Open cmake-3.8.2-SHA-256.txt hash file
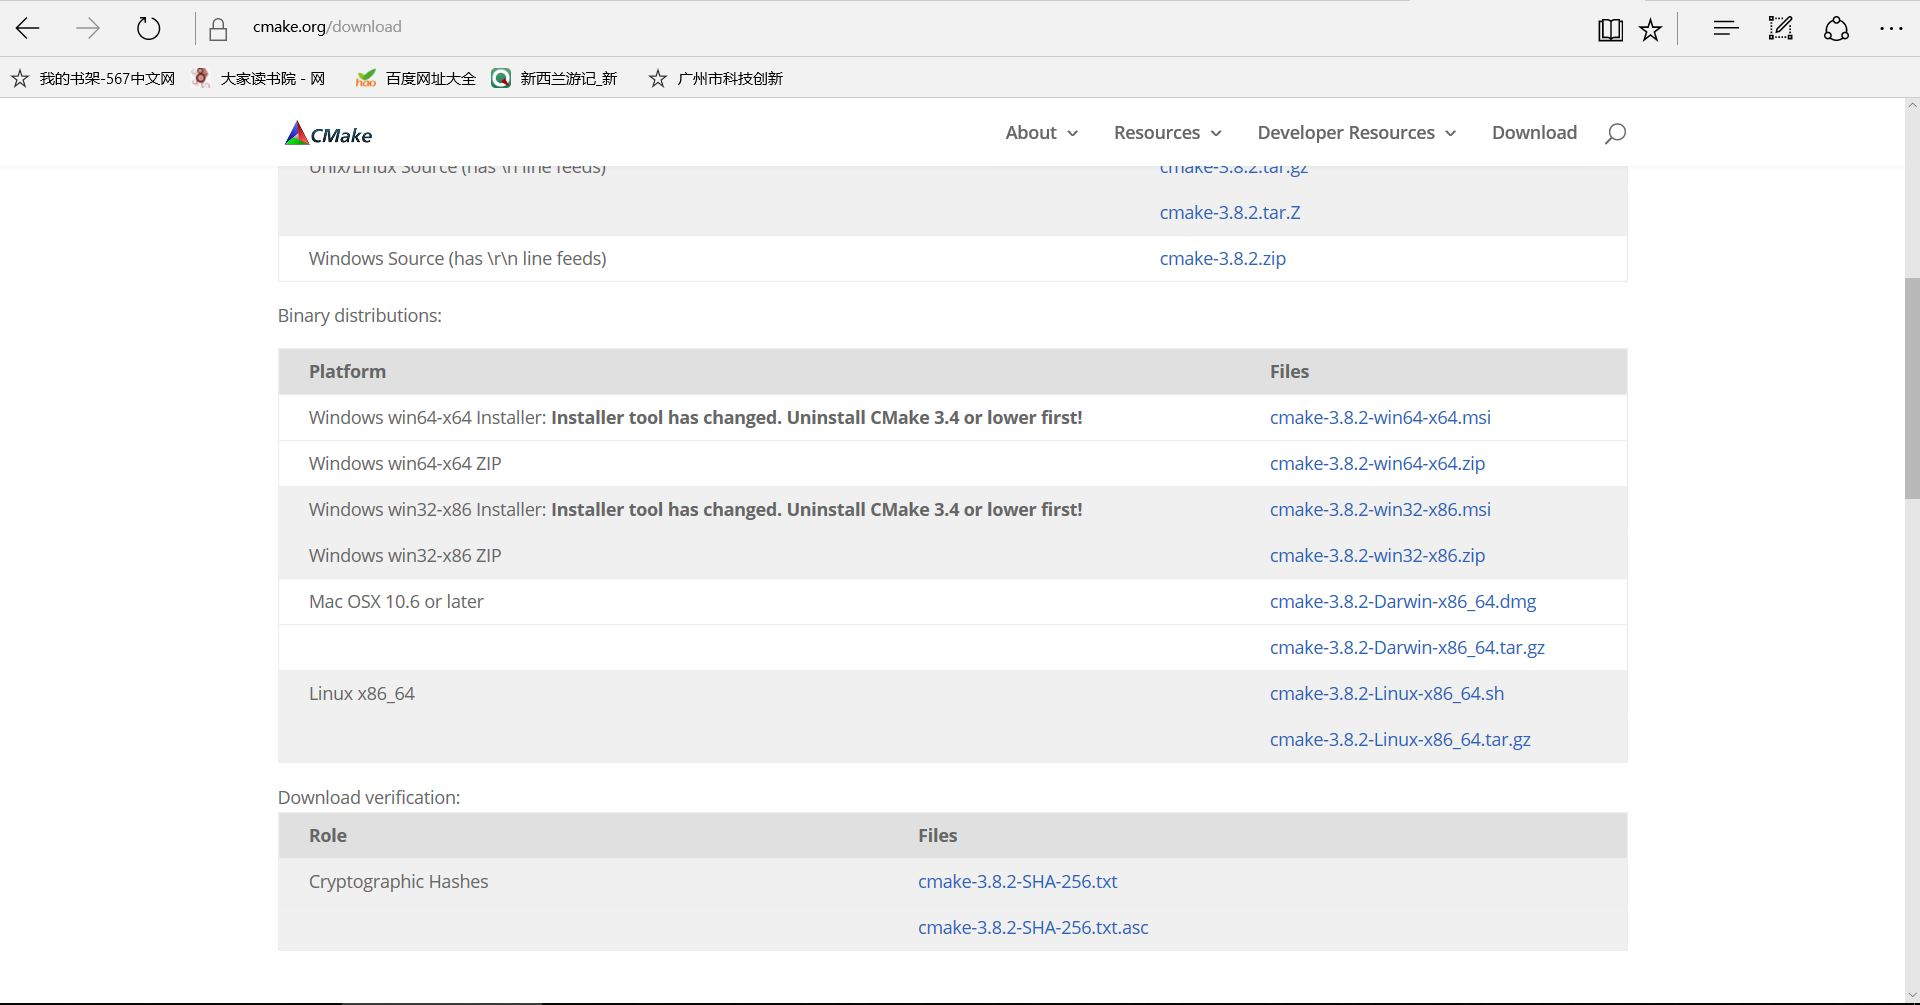1920x1005 pixels. tap(1017, 882)
